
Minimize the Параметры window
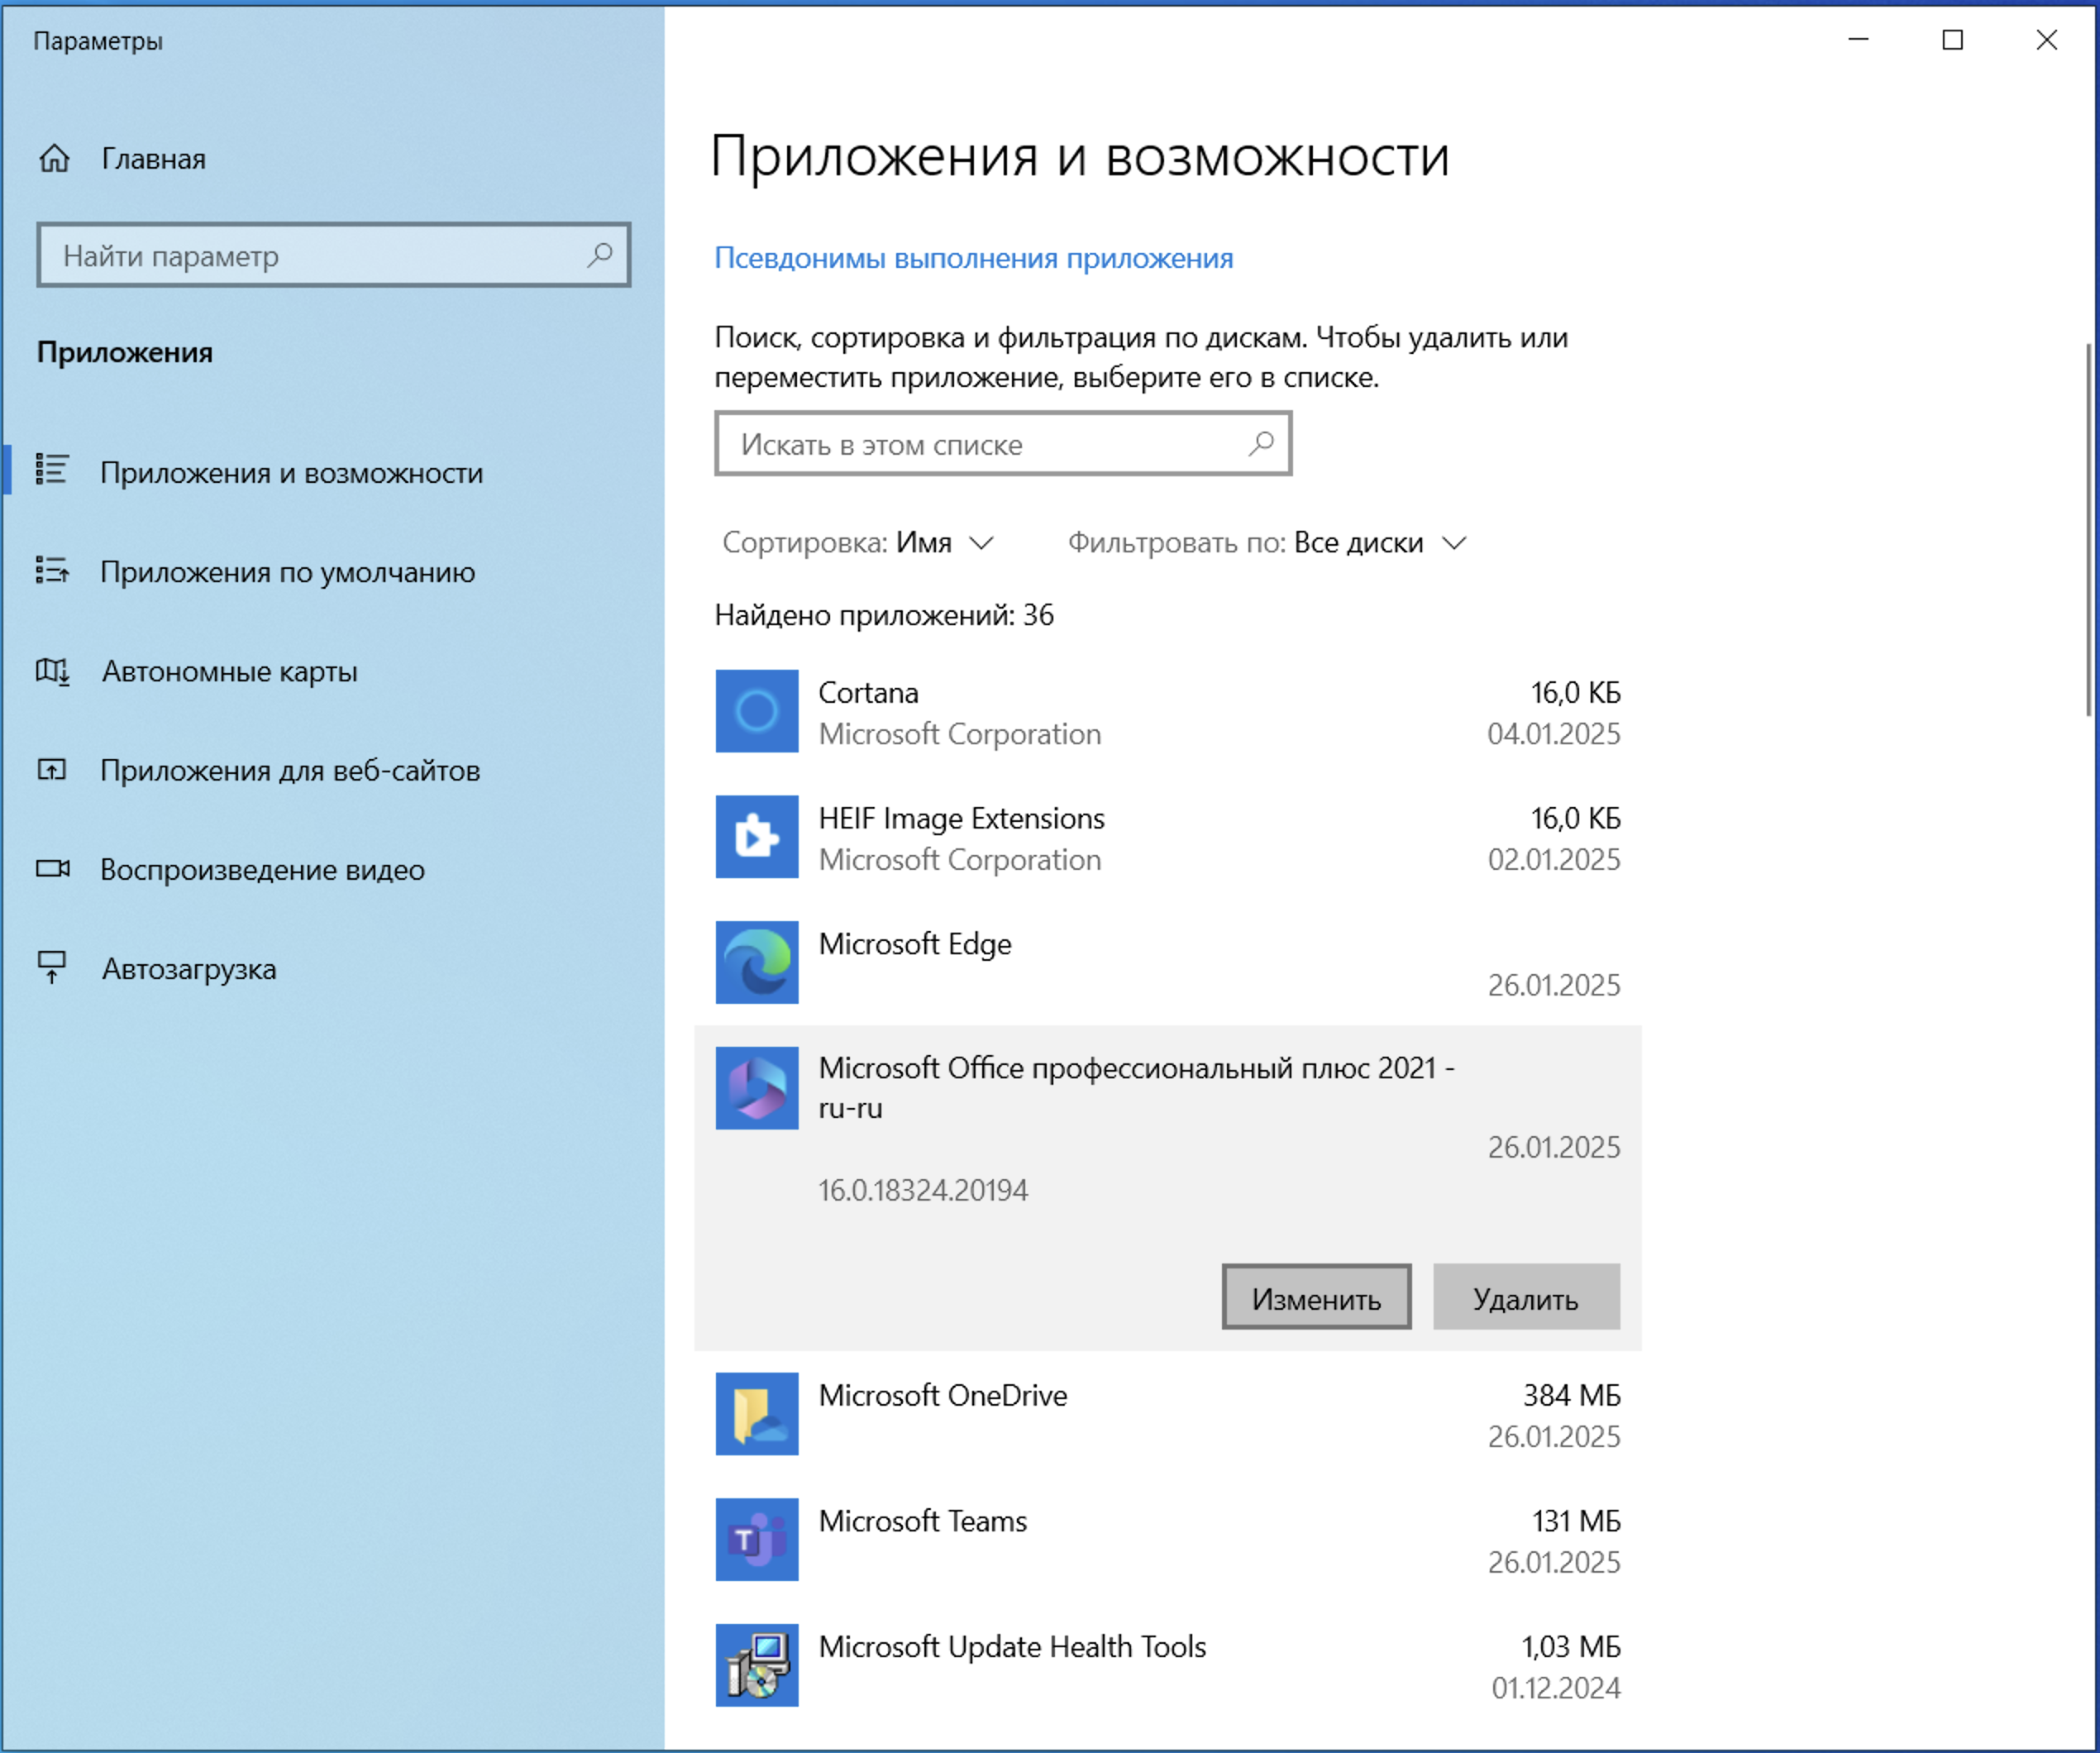(1858, 40)
